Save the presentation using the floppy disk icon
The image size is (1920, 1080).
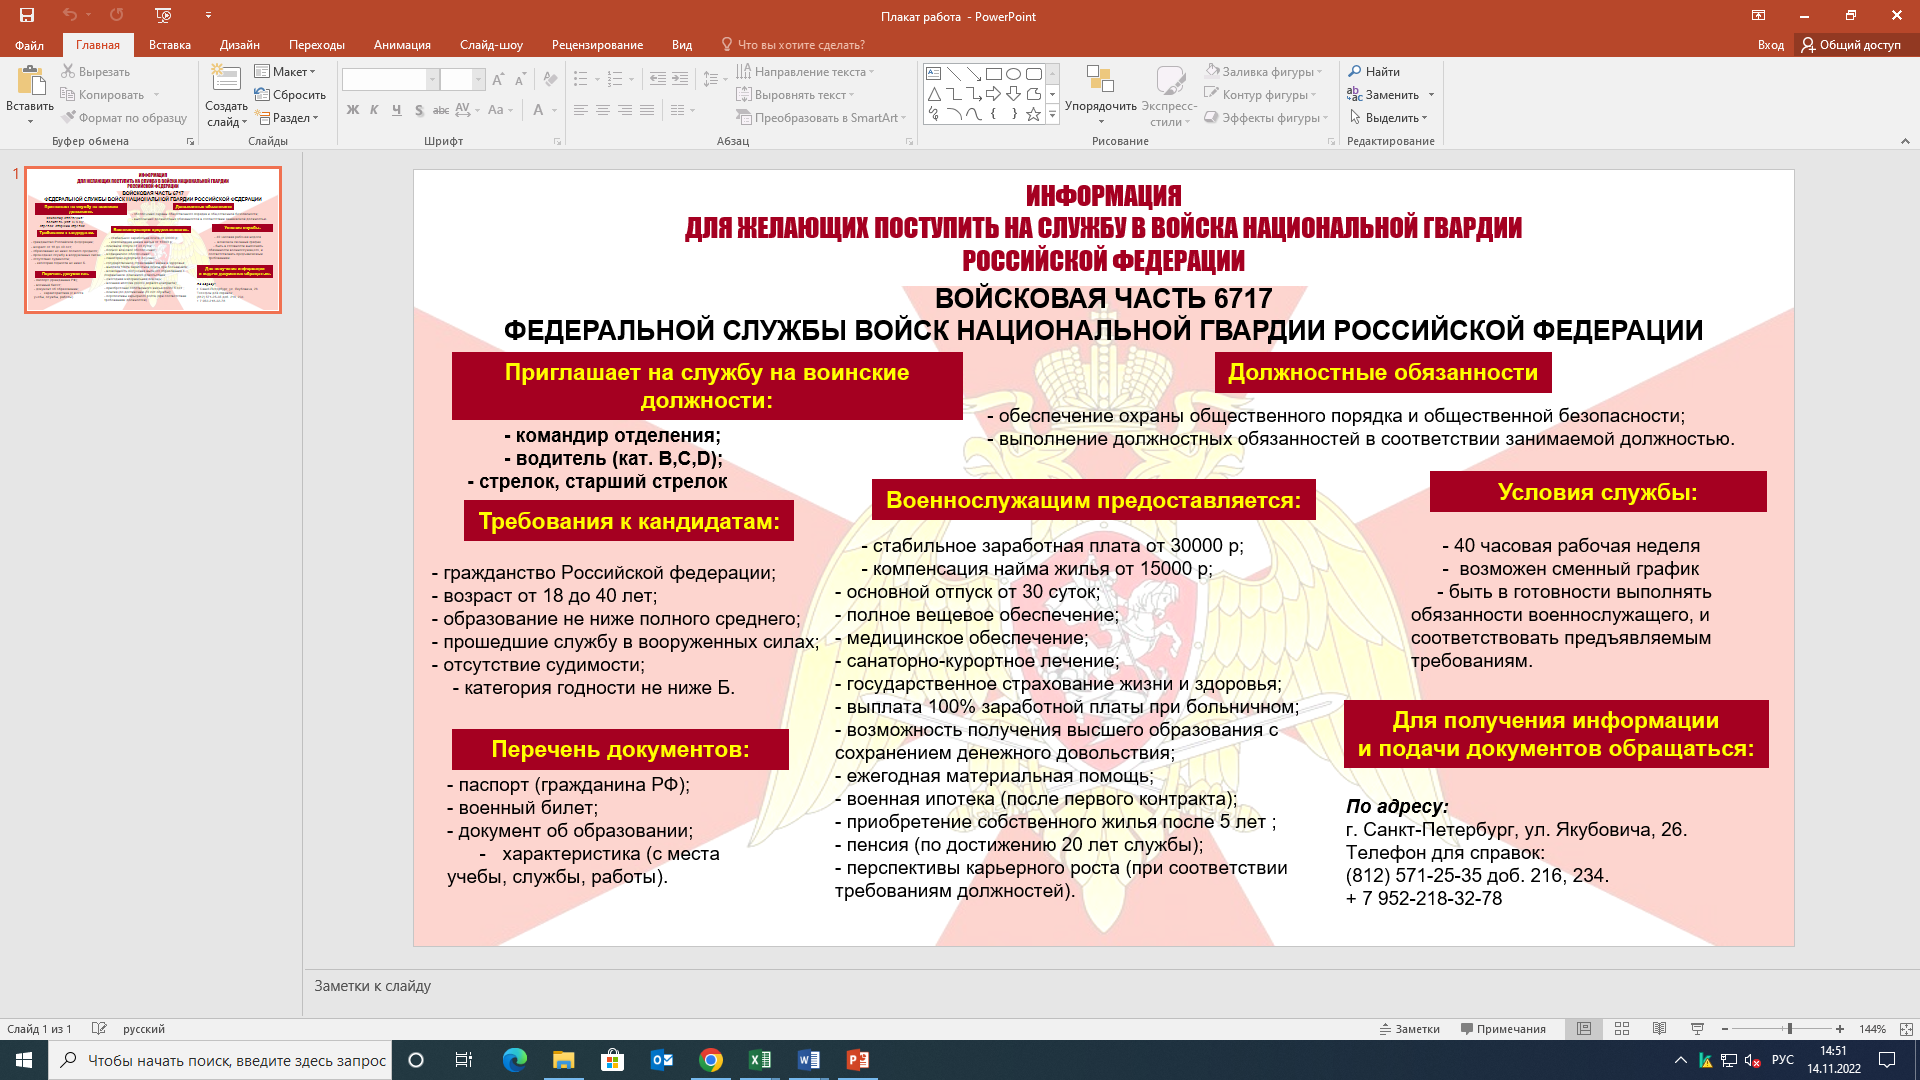(x=26, y=15)
